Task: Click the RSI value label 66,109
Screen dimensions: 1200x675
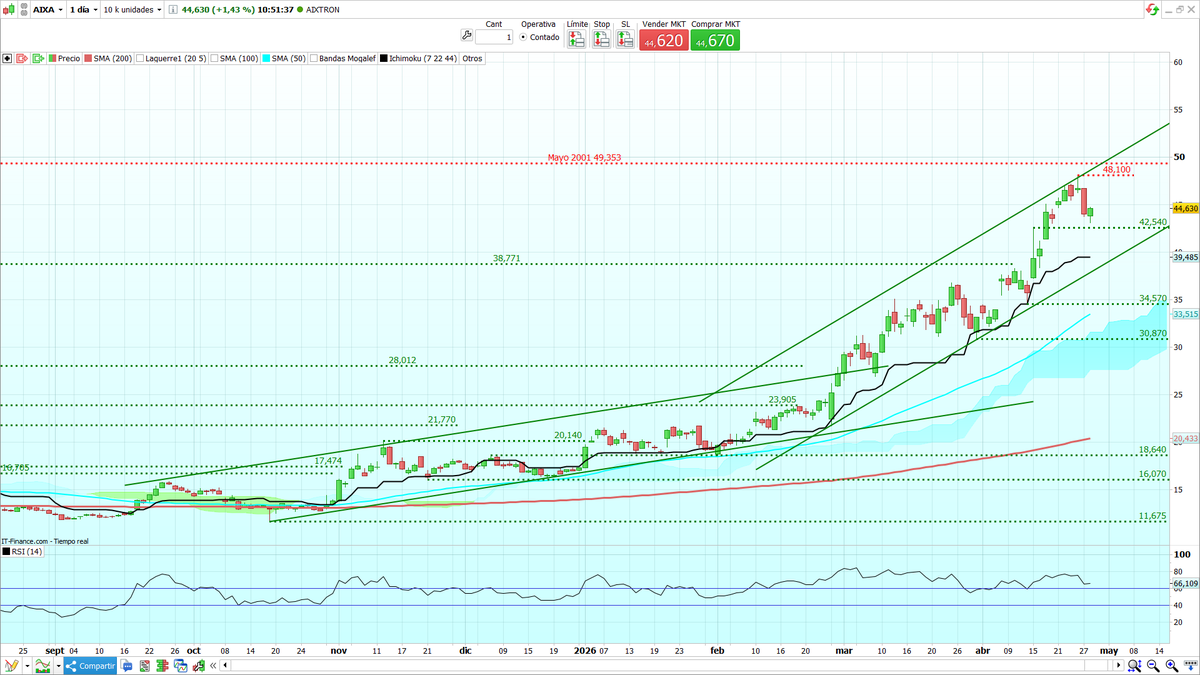Action: 1185,583
